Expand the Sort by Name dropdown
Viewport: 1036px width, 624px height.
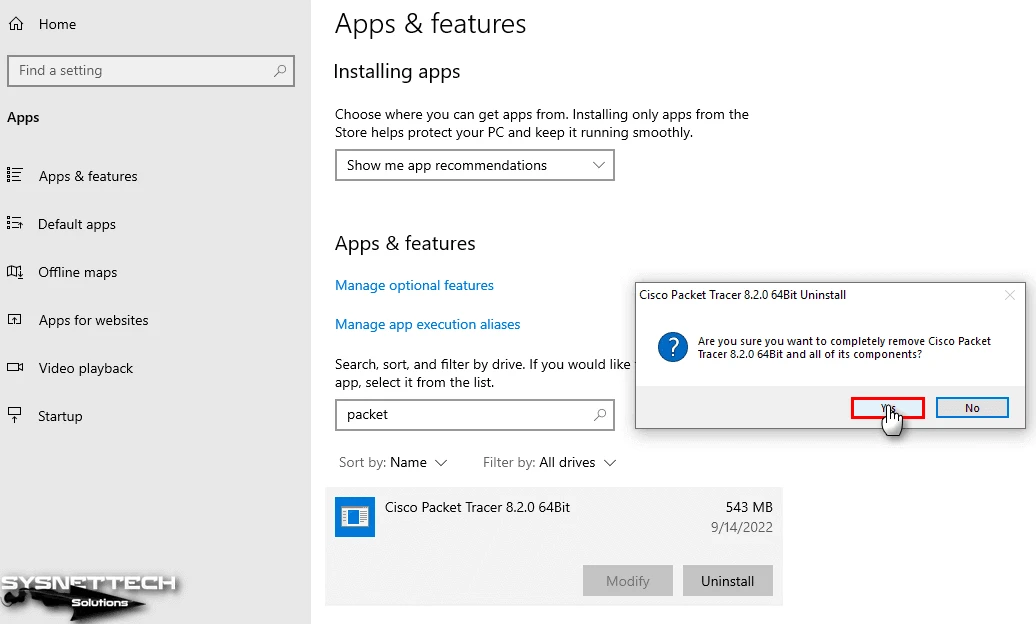[393, 463]
